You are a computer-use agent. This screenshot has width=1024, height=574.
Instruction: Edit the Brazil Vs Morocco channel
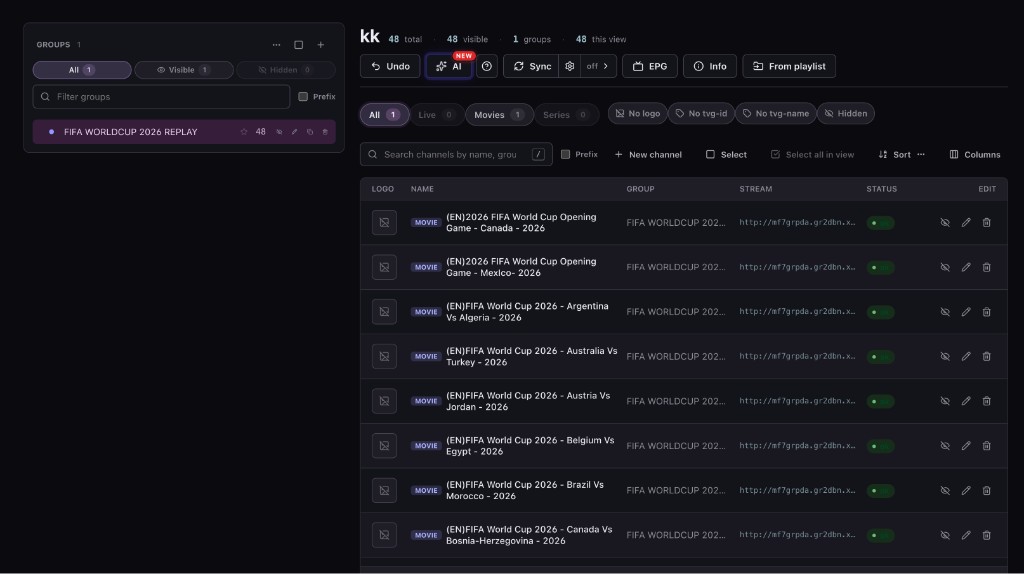966,490
